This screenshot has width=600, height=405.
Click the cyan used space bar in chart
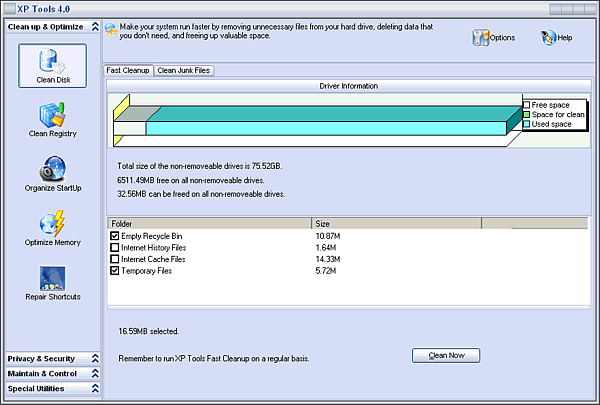coord(326,128)
